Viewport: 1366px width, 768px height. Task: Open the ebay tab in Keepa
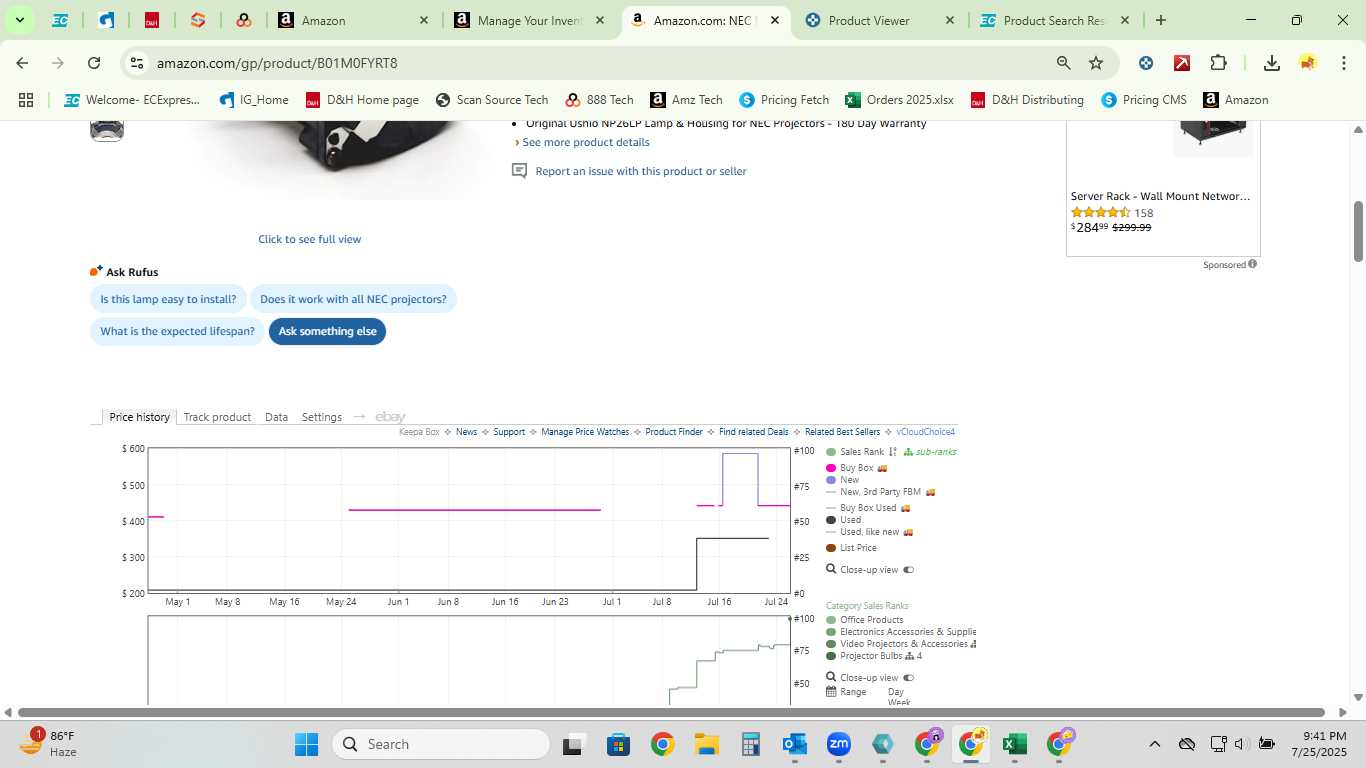(390, 417)
